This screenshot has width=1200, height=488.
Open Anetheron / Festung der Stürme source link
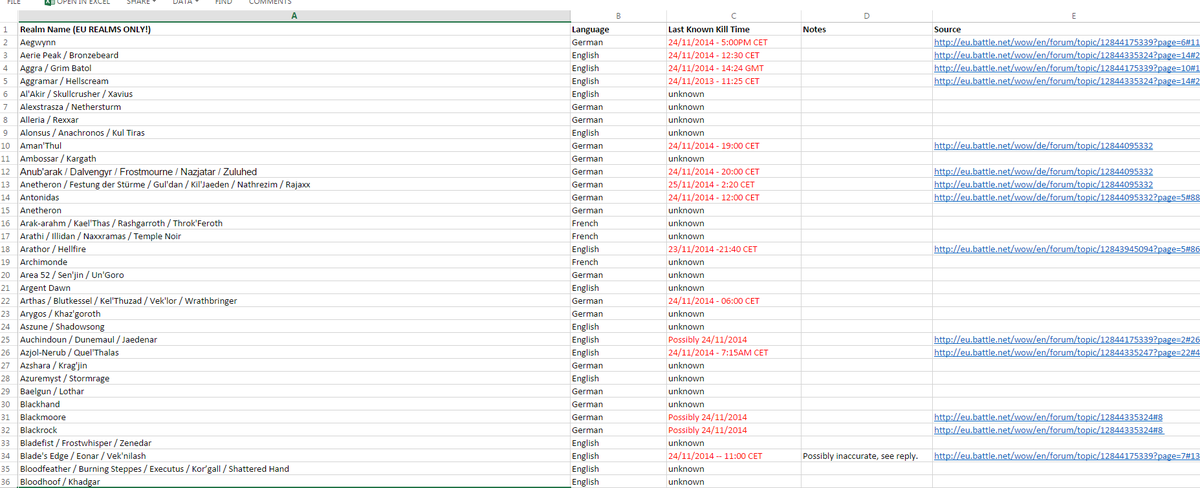pos(1043,185)
